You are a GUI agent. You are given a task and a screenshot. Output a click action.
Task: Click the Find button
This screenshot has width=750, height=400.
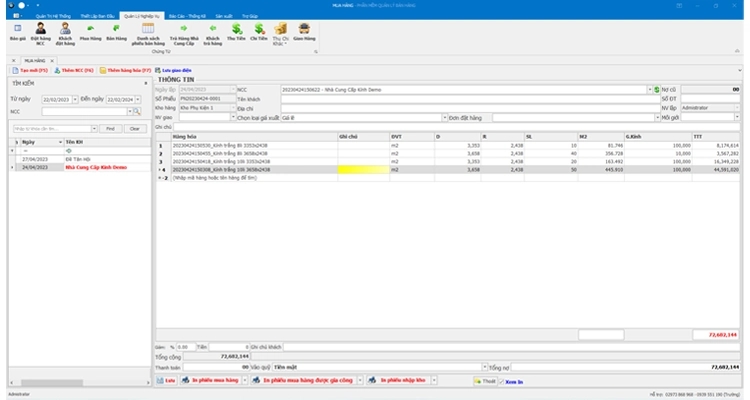(109, 128)
